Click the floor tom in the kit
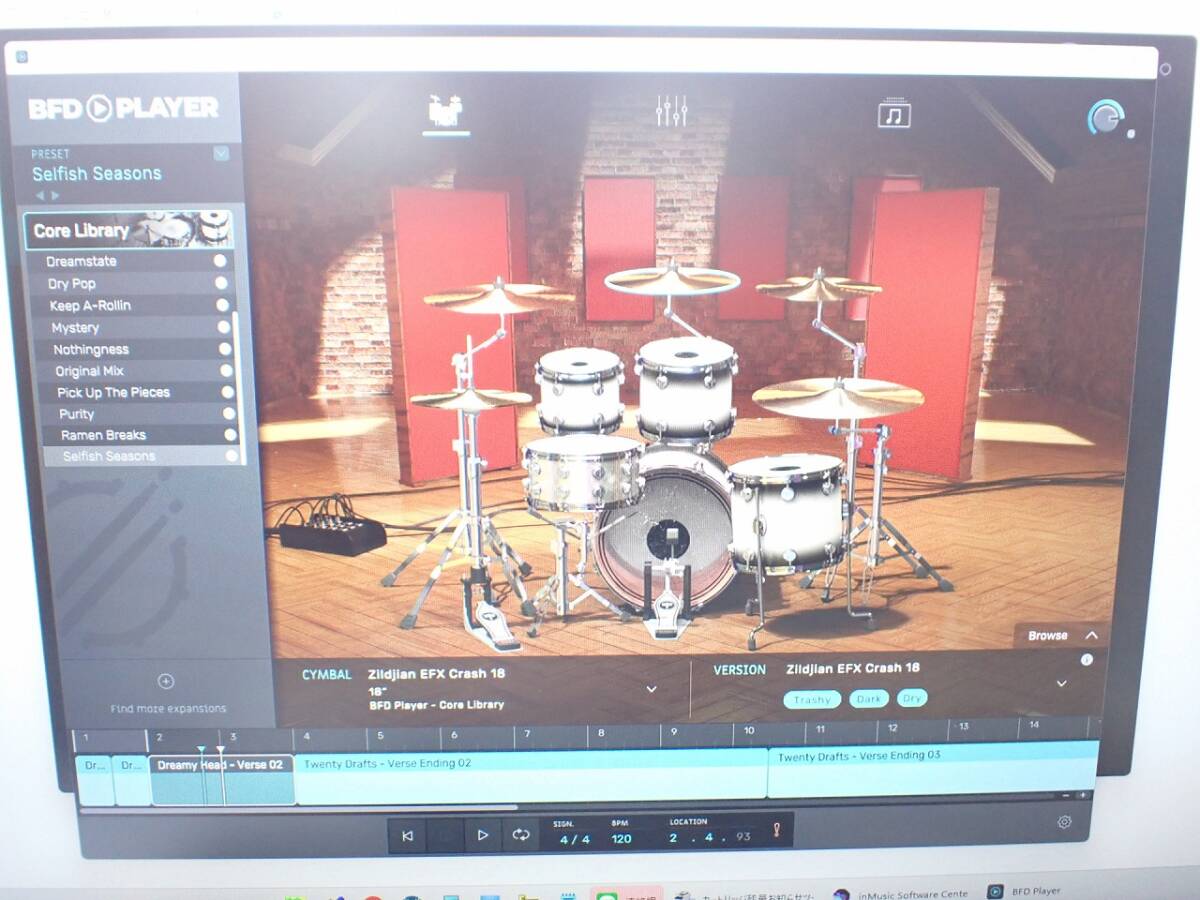Viewport: 1200px width, 900px height. pyautogui.click(x=787, y=512)
